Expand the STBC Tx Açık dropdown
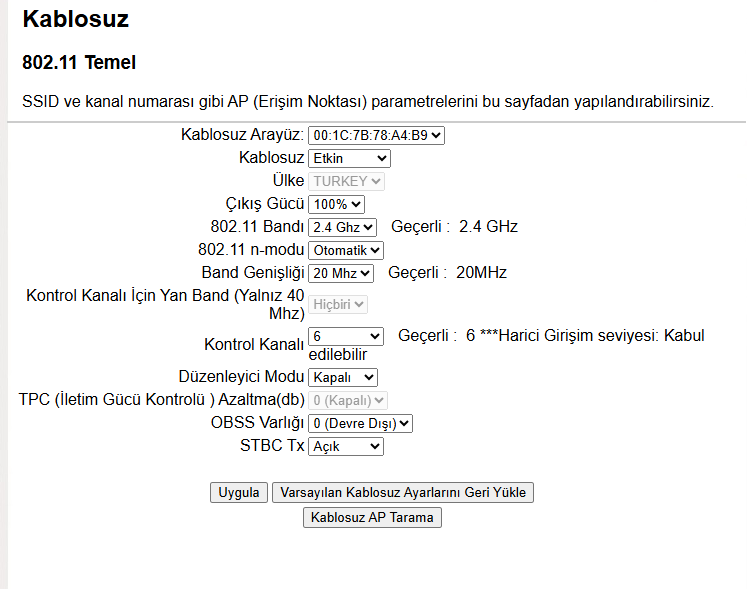Screen dimensions: 747x589 345,446
